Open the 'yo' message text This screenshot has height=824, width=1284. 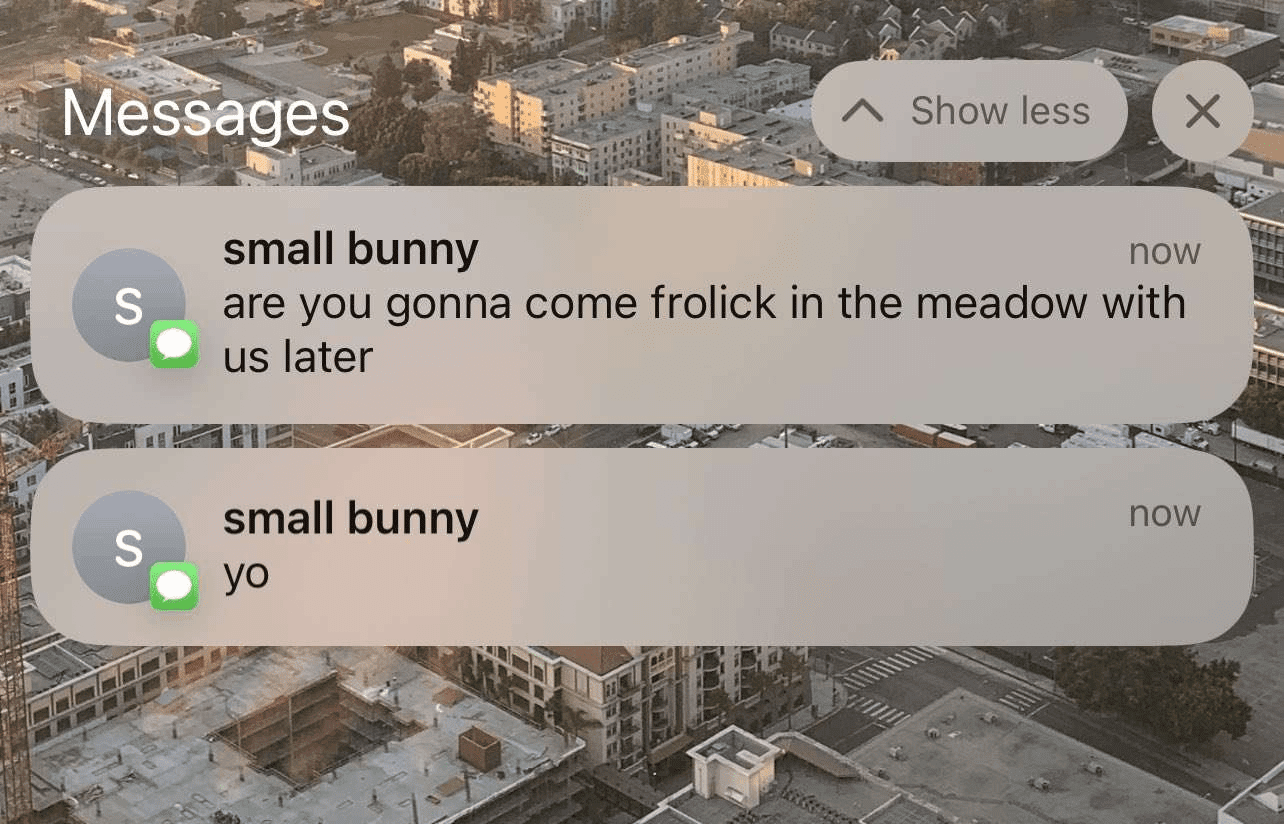tap(246, 575)
